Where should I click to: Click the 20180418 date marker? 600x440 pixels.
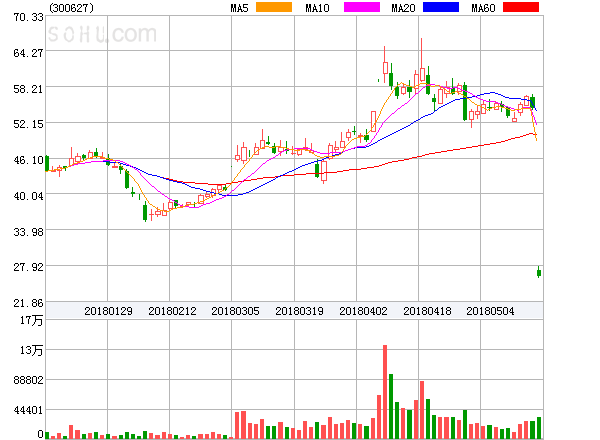427,311
